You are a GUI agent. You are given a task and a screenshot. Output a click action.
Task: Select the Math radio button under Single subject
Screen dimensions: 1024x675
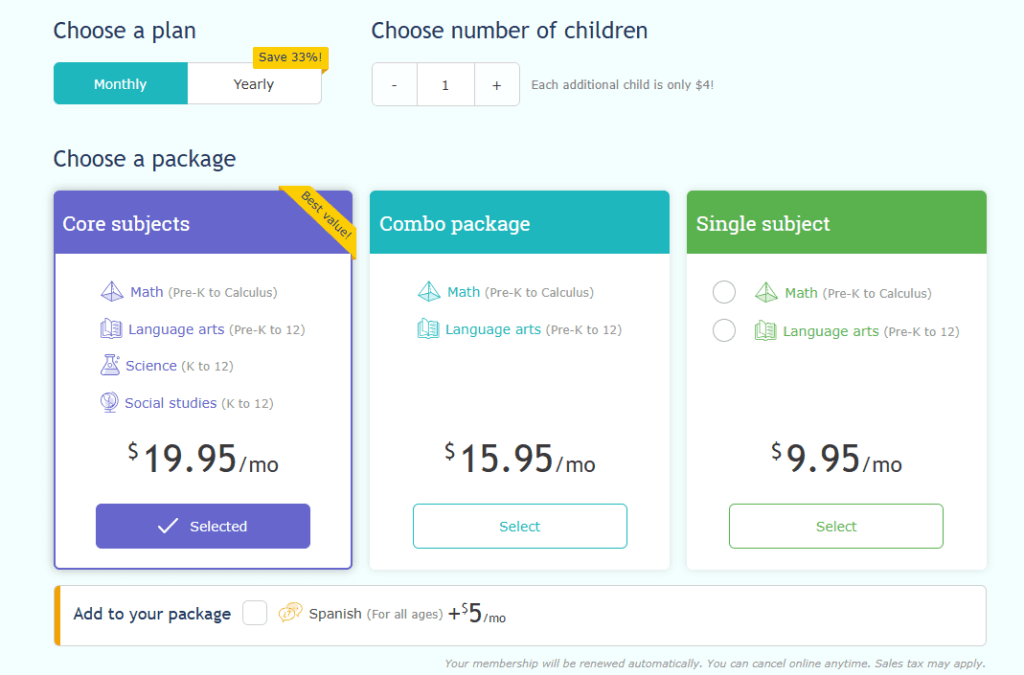point(724,291)
